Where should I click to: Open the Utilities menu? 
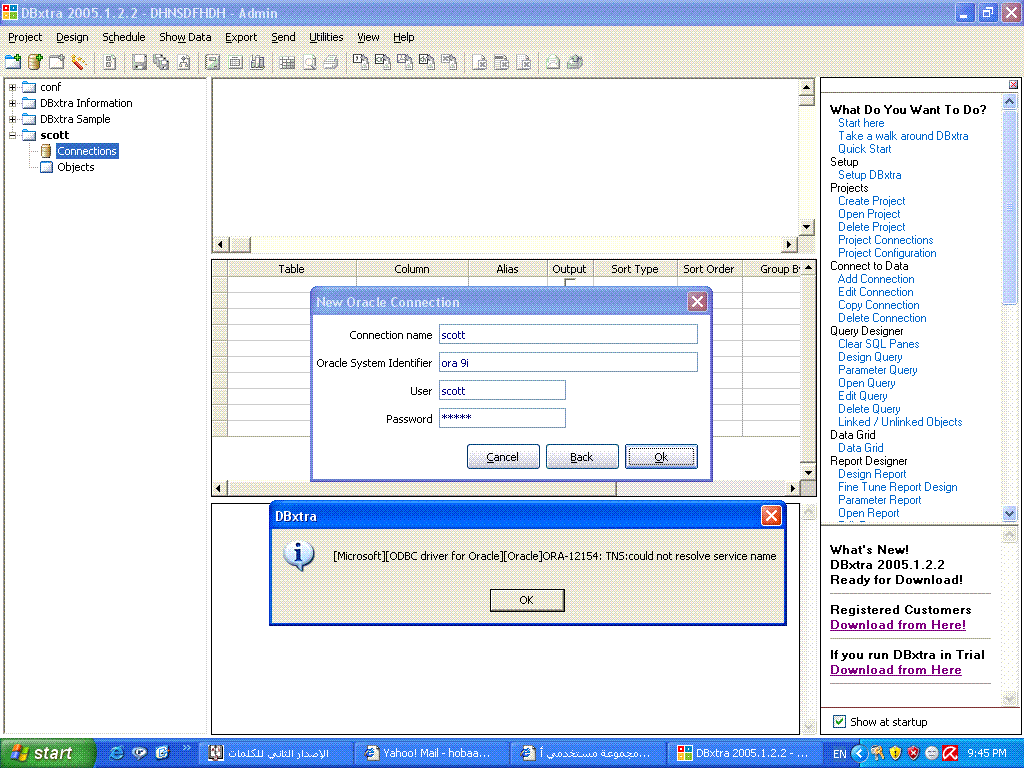326,37
